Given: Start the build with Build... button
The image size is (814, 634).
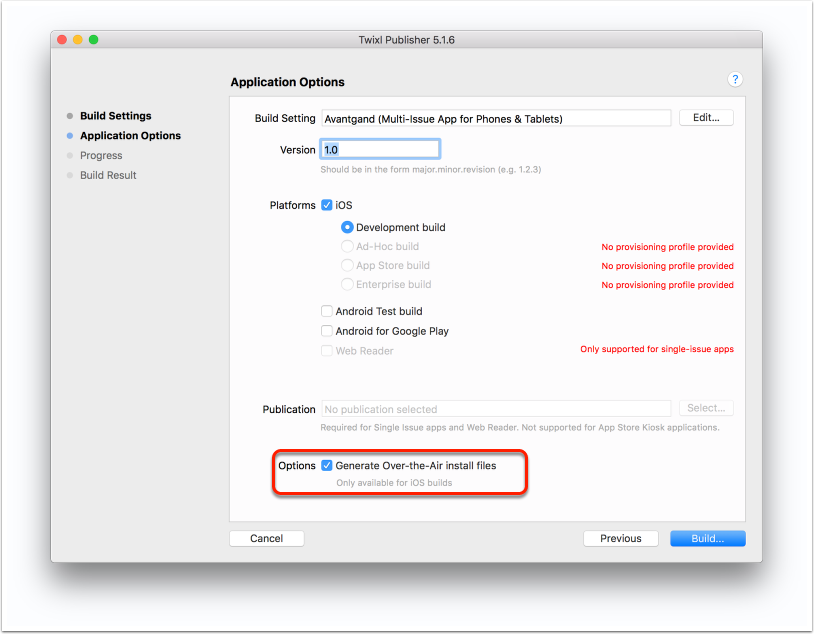Looking at the screenshot, I should click(708, 538).
